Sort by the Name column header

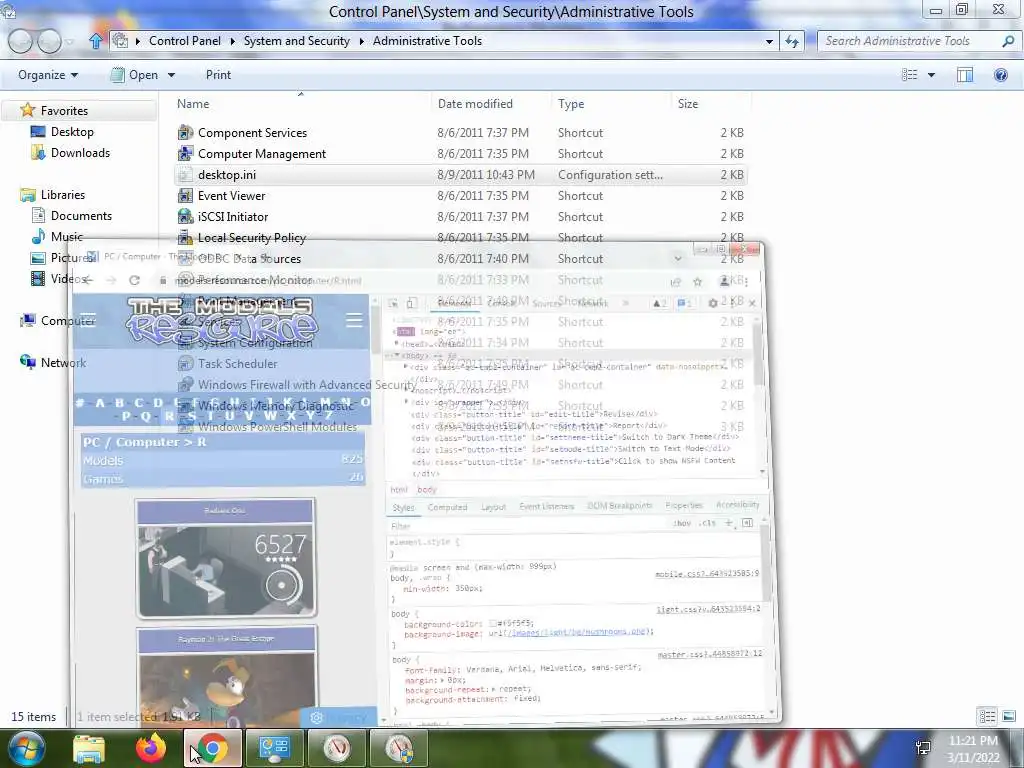coord(193,104)
